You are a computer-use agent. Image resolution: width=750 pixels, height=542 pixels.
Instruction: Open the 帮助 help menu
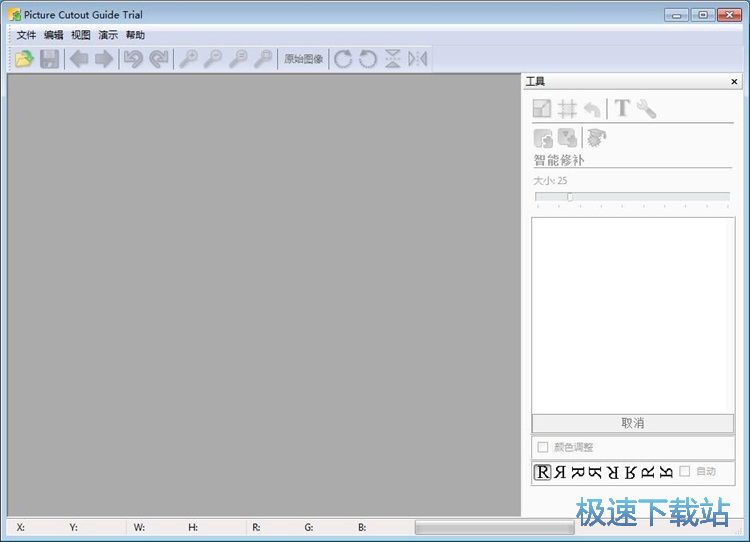click(x=135, y=35)
